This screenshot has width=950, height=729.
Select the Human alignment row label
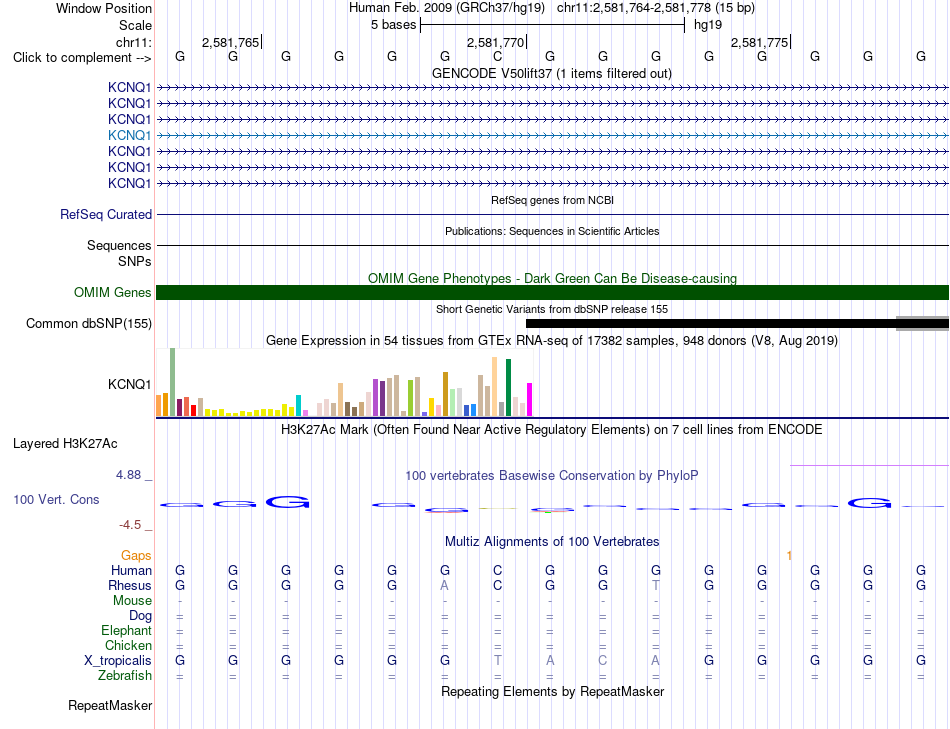(x=131, y=570)
